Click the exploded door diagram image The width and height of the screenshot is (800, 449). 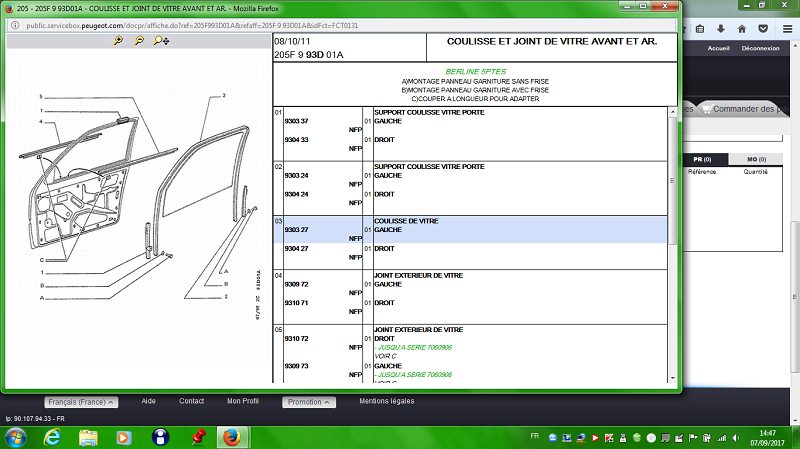(x=139, y=207)
